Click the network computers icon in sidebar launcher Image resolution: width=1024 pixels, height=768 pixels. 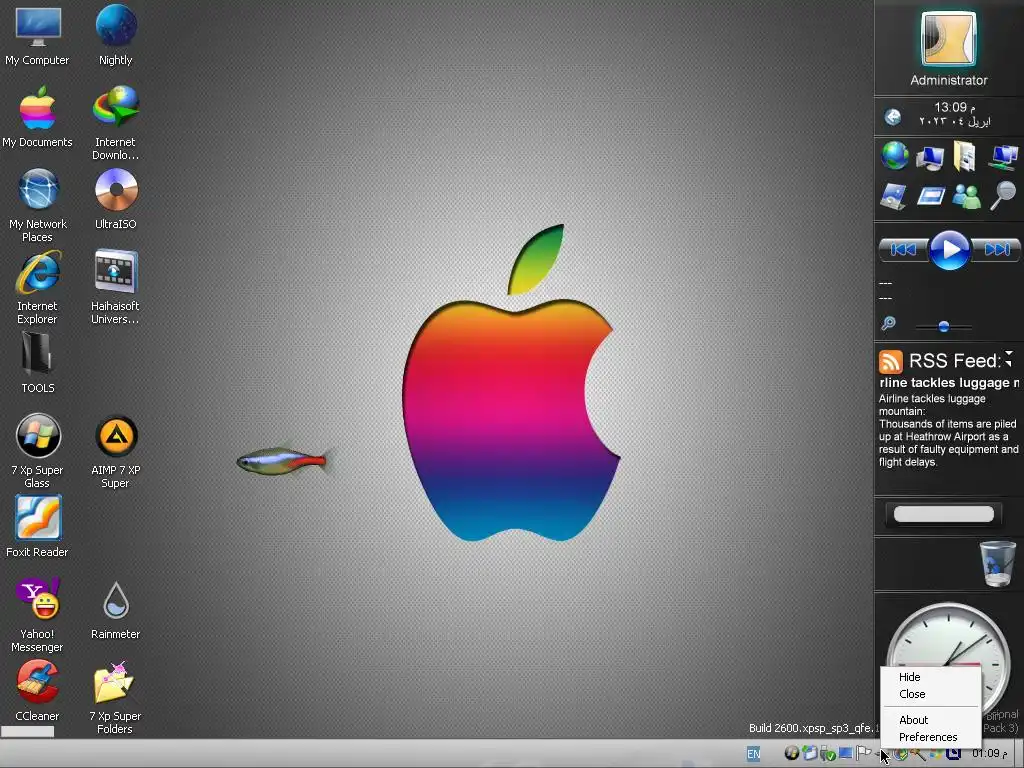[1003, 157]
